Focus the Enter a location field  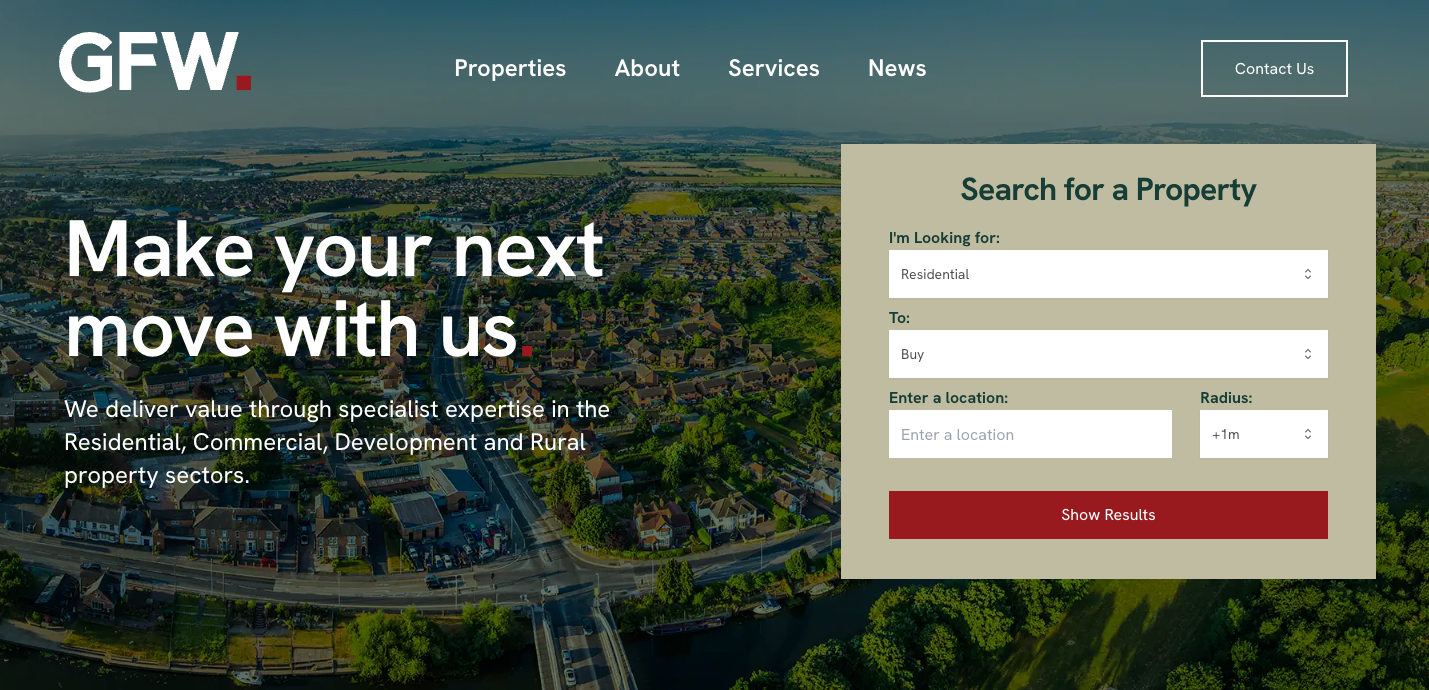(x=1030, y=434)
